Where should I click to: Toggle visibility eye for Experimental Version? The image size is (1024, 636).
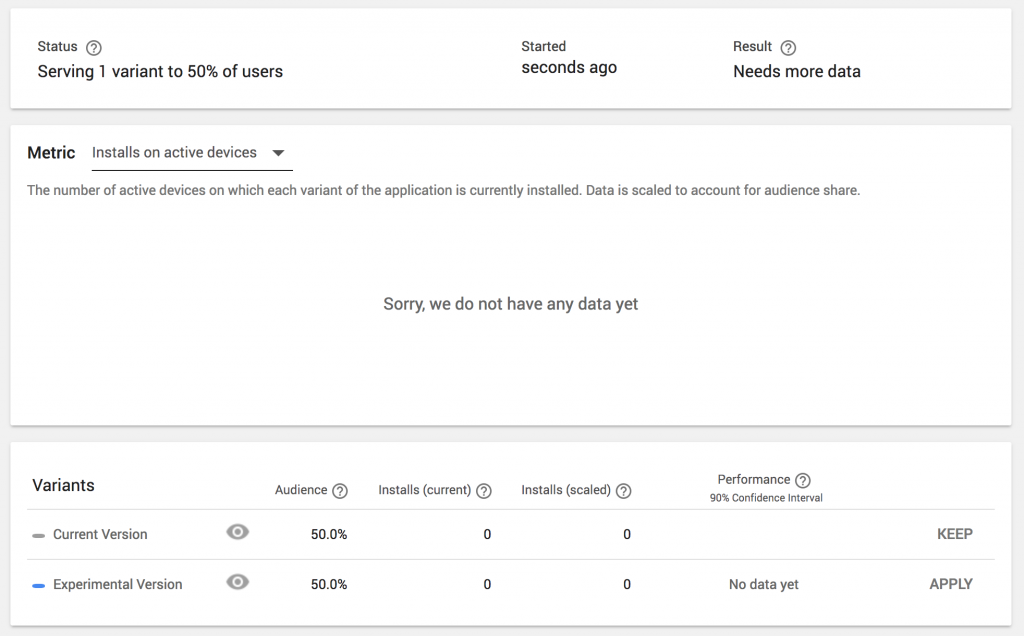[x=237, y=583]
